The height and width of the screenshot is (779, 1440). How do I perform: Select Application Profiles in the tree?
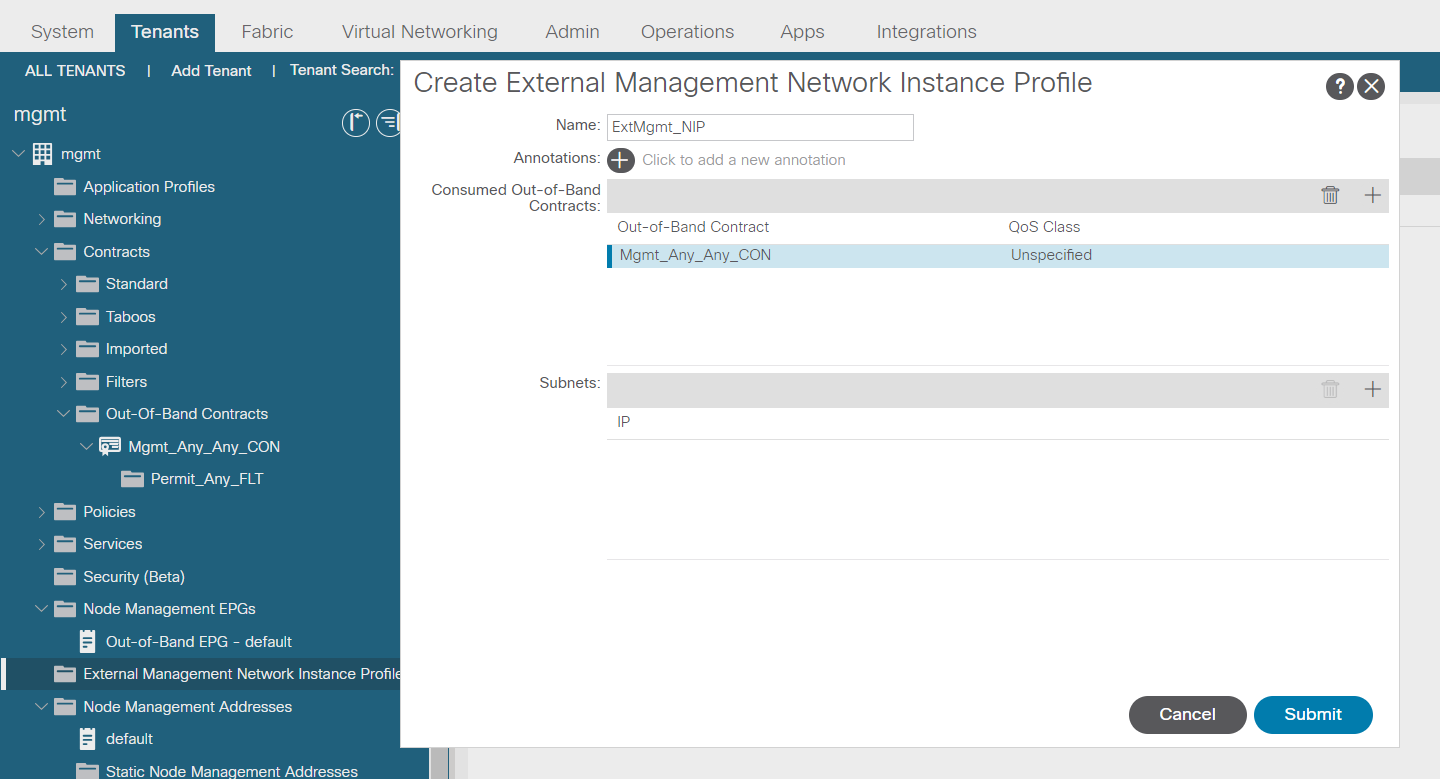[x=149, y=187]
